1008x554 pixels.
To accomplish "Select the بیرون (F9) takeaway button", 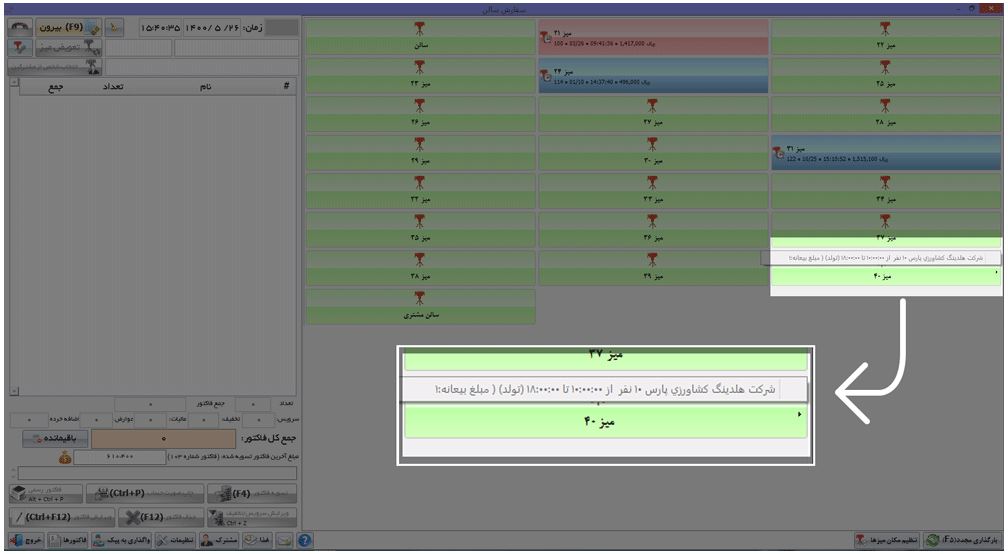I will 68,28.
